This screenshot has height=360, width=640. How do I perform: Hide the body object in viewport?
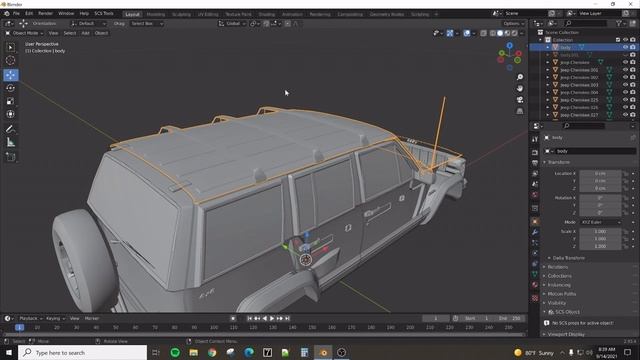click(x=625, y=47)
